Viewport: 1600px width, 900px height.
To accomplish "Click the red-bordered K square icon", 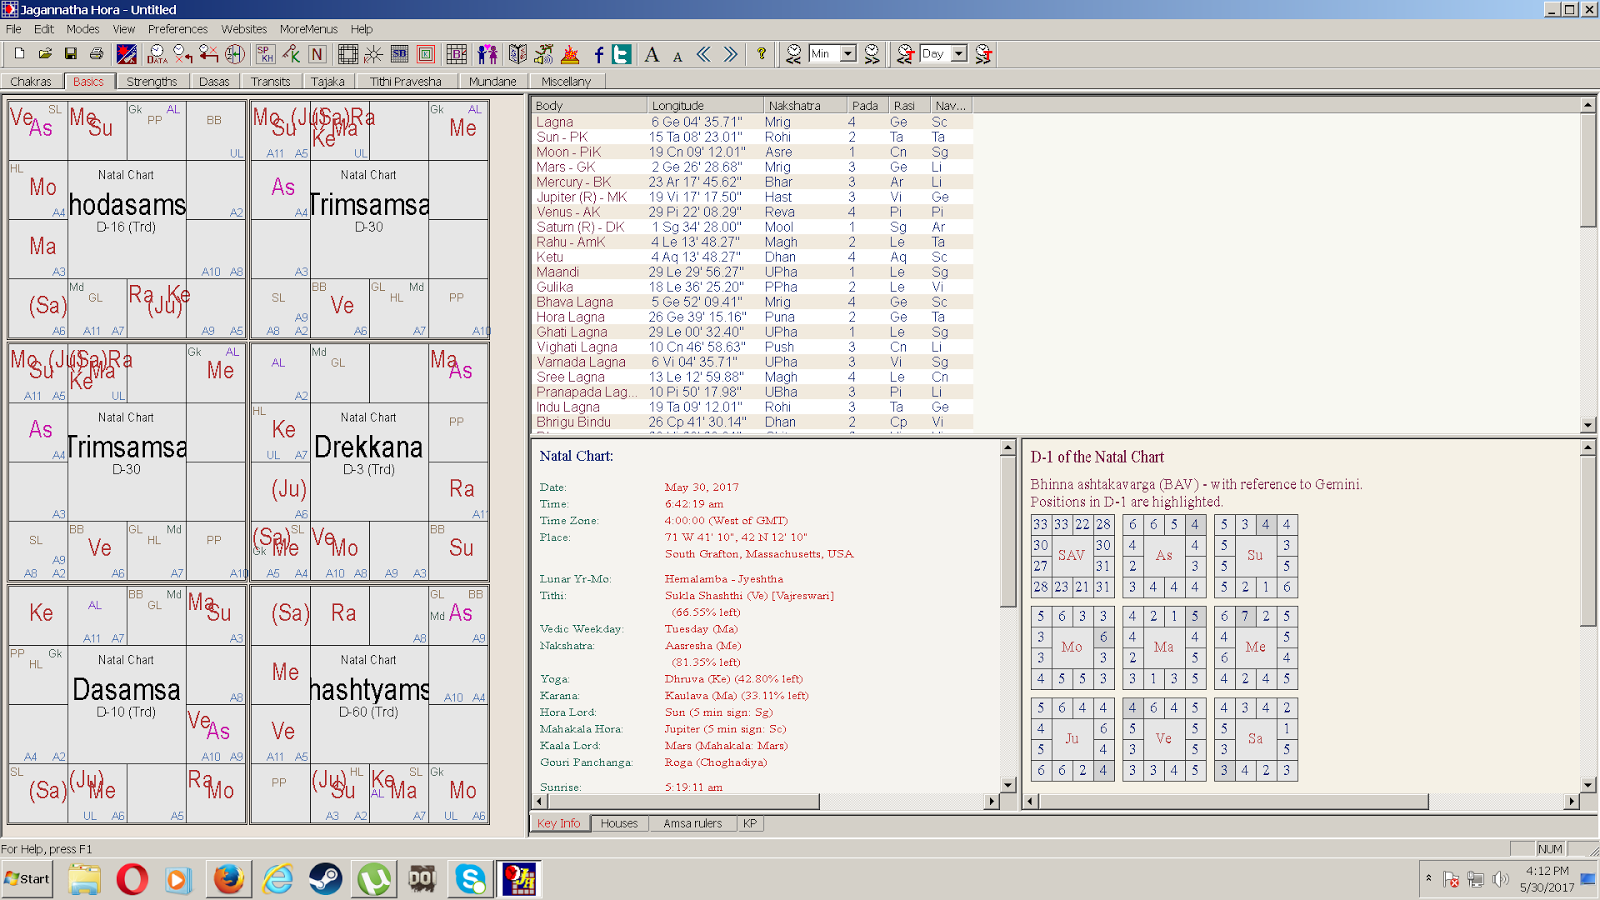I will pyautogui.click(x=426, y=54).
